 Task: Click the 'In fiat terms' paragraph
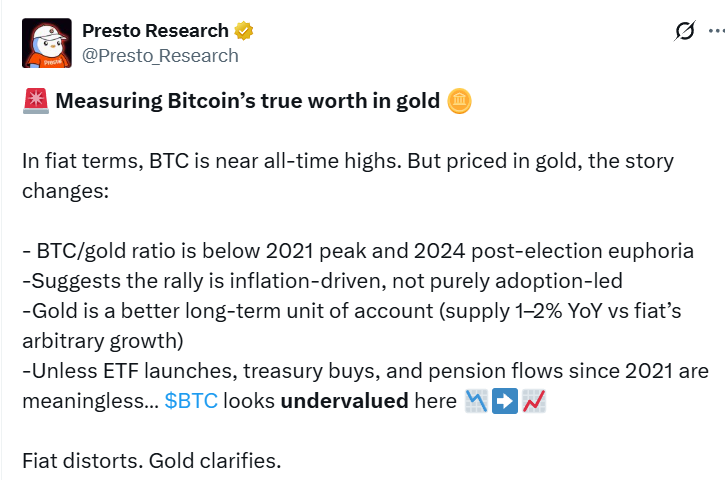348,176
